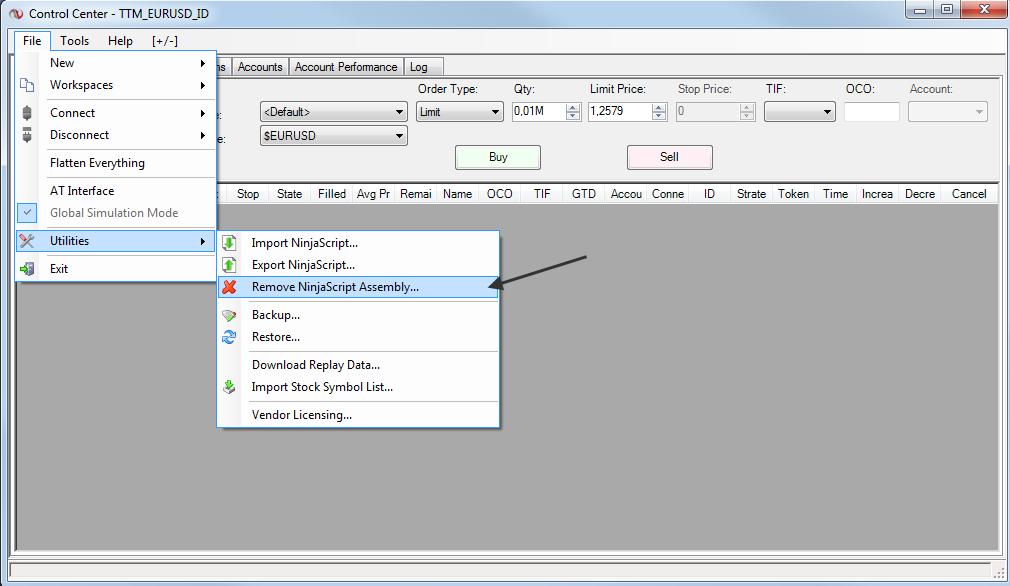The image size is (1010, 586).
Task: Open the Account dropdown
Action: click(948, 111)
